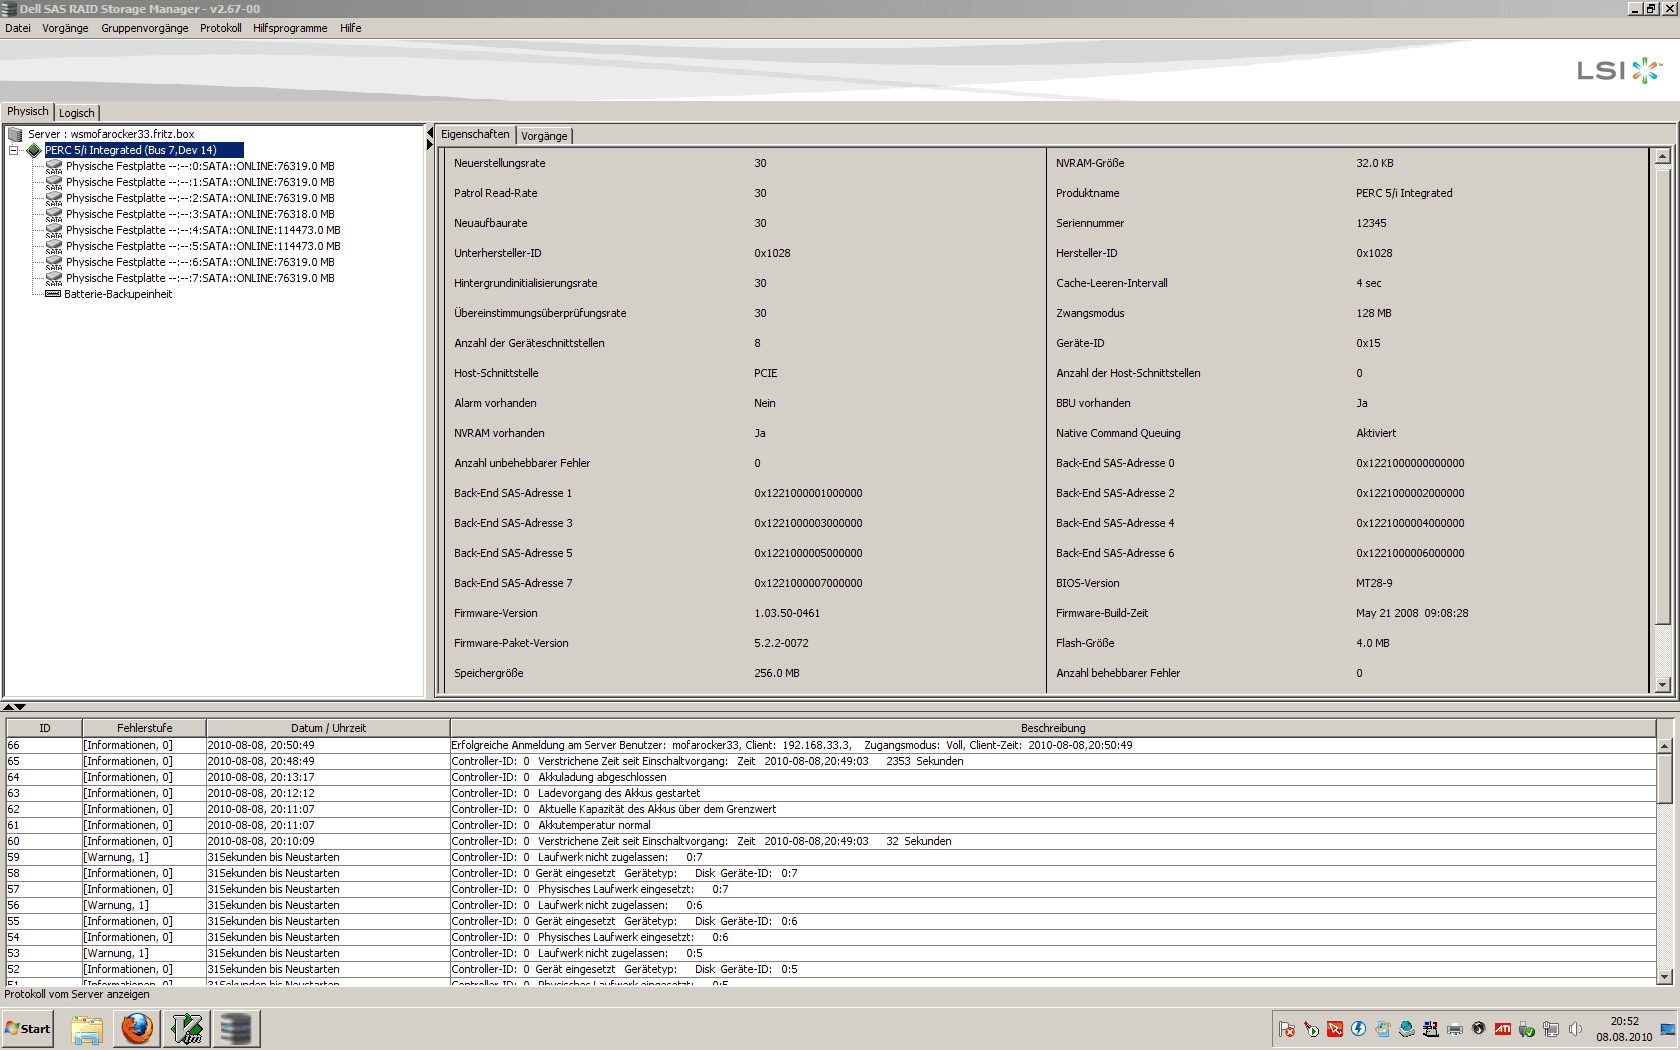This screenshot has width=1680, height=1050.
Task: Select Physische Festplatte 4 SATA 114473.0 MB
Action: [203, 231]
